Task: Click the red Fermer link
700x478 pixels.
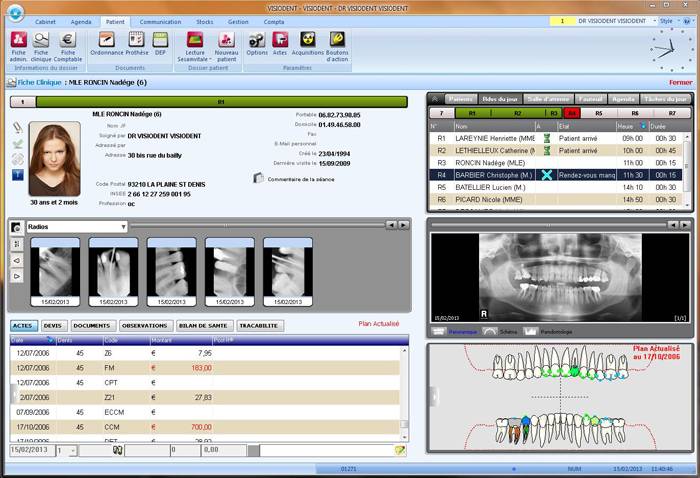Action: click(x=680, y=82)
